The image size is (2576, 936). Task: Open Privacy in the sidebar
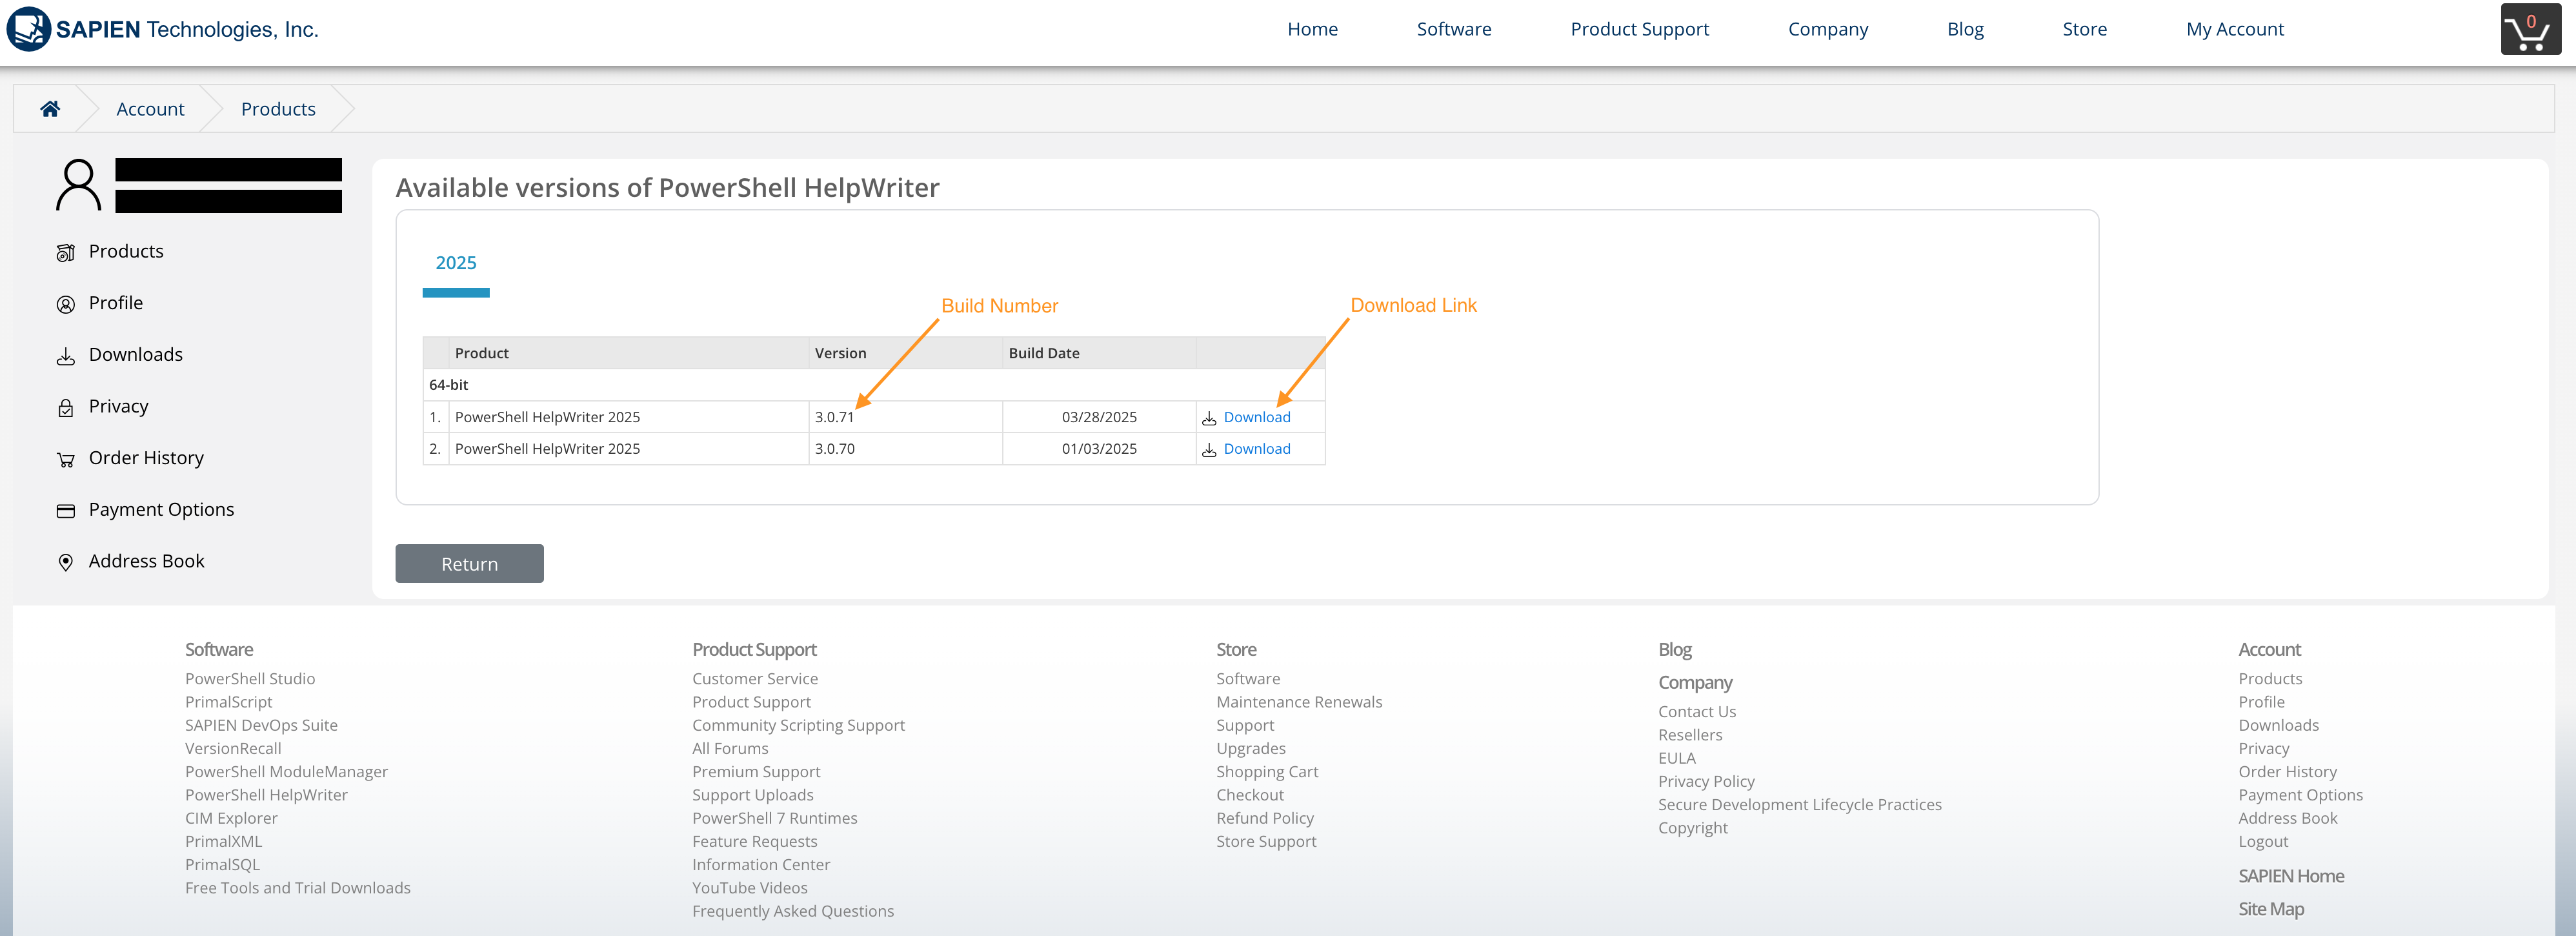point(118,406)
